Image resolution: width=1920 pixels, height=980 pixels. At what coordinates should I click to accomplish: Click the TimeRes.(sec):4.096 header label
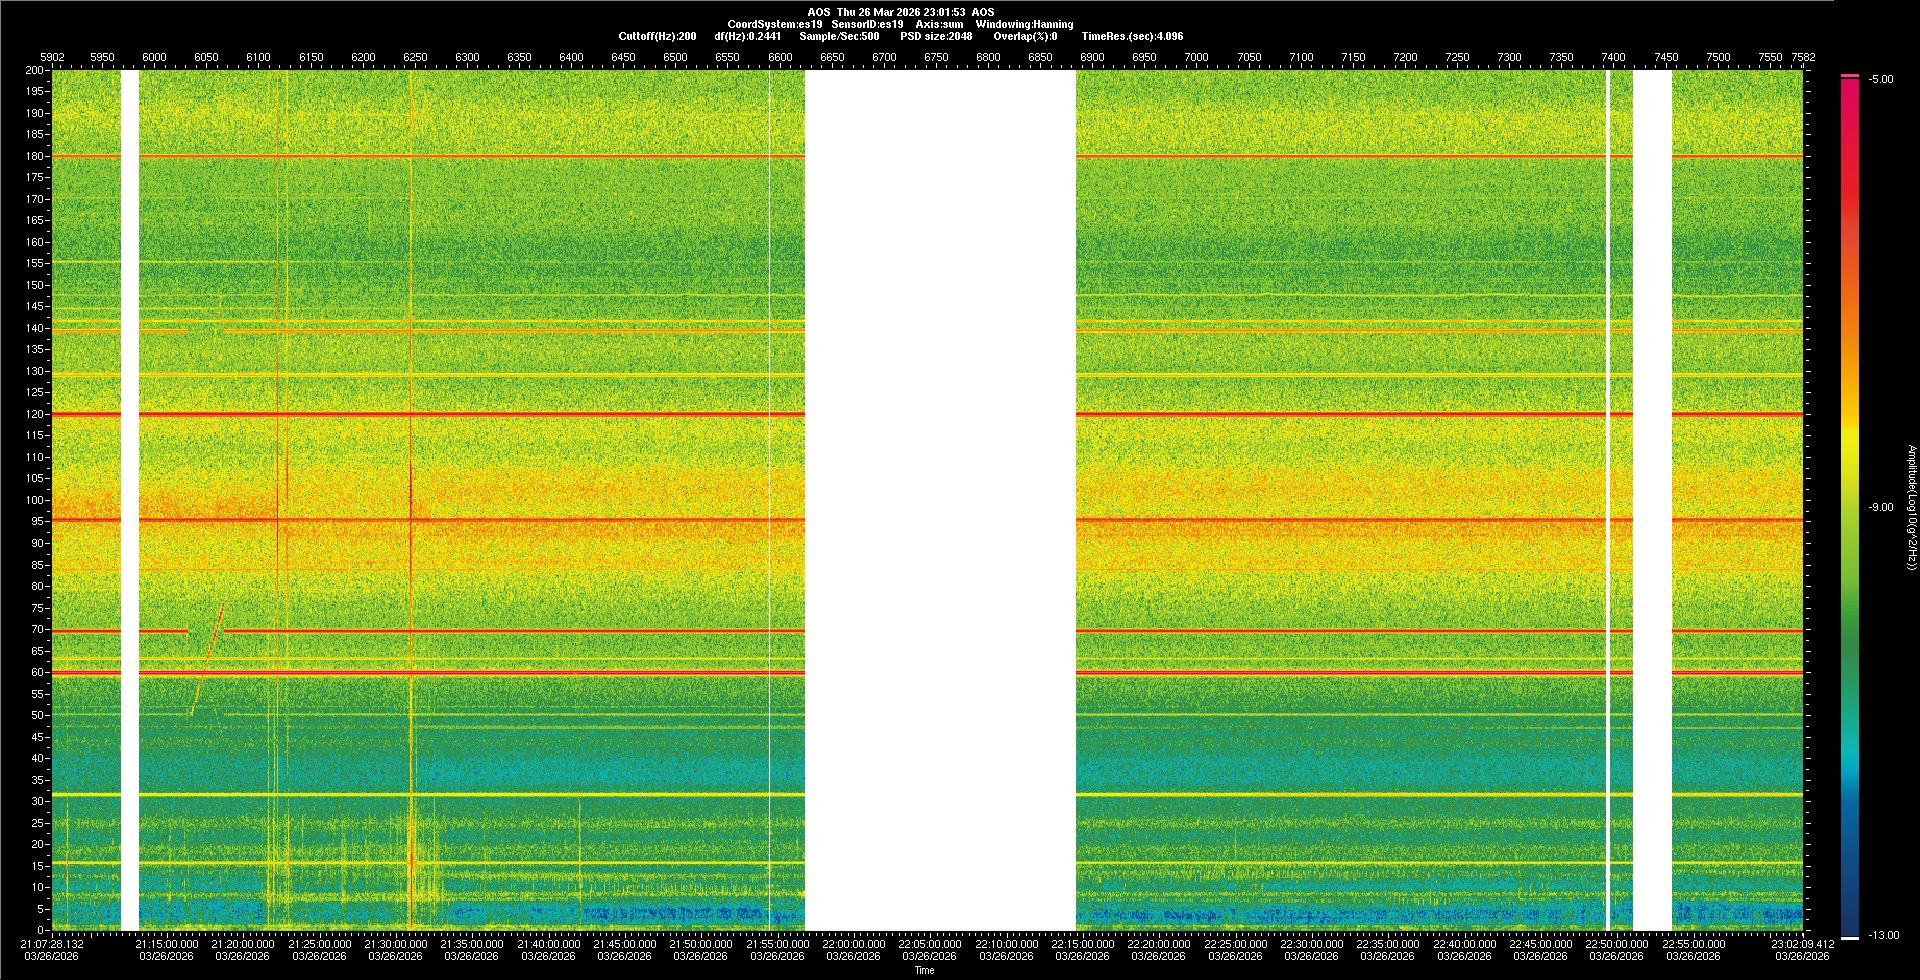[x=1132, y=36]
